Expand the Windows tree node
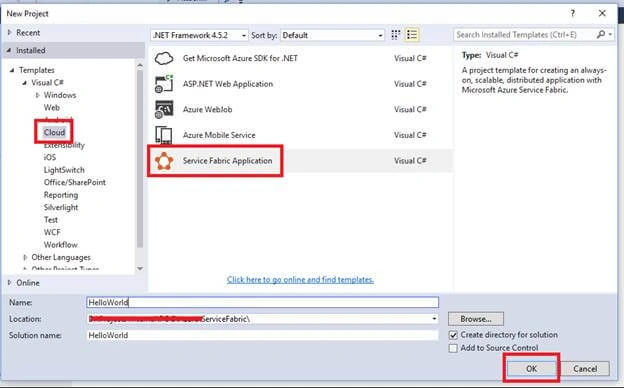Image resolution: width=624 pixels, height=388 pixels. 38,95
